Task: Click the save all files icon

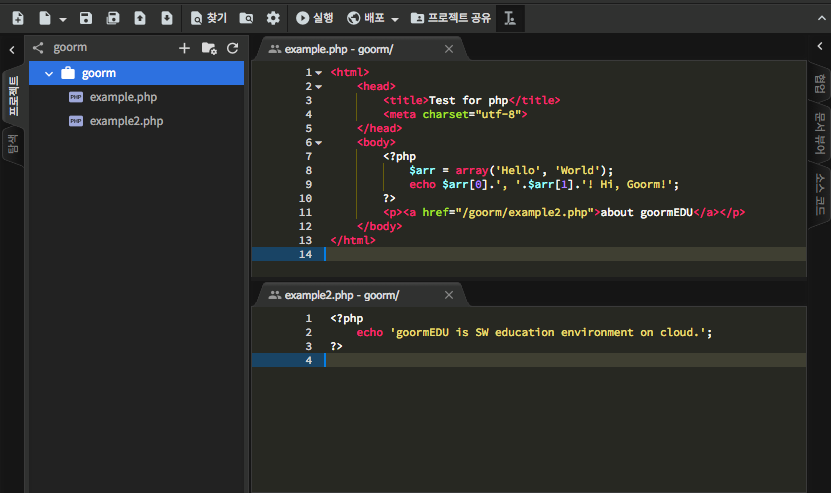Action: 113,18
